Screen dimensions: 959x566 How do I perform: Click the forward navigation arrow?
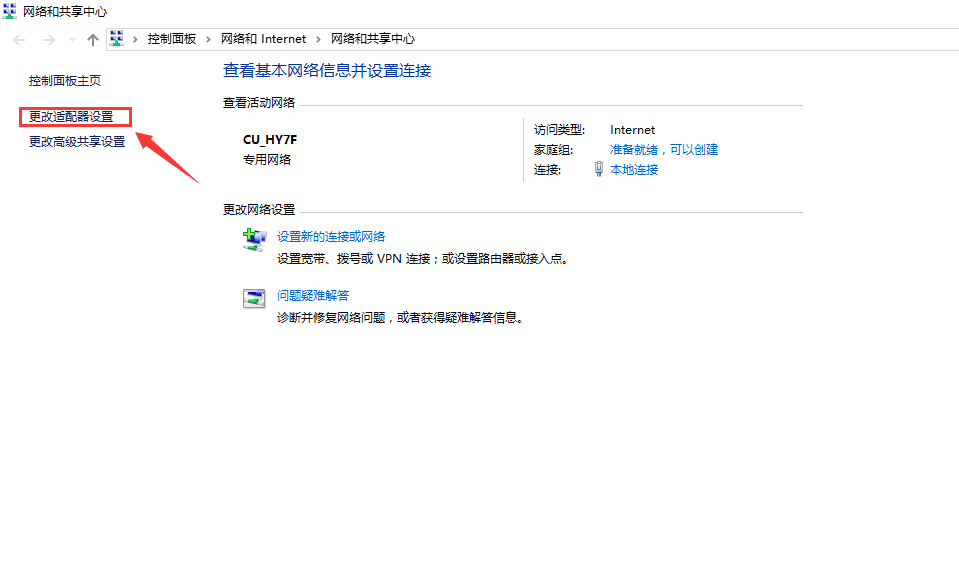pyautogui.click(x=48, y=40)
